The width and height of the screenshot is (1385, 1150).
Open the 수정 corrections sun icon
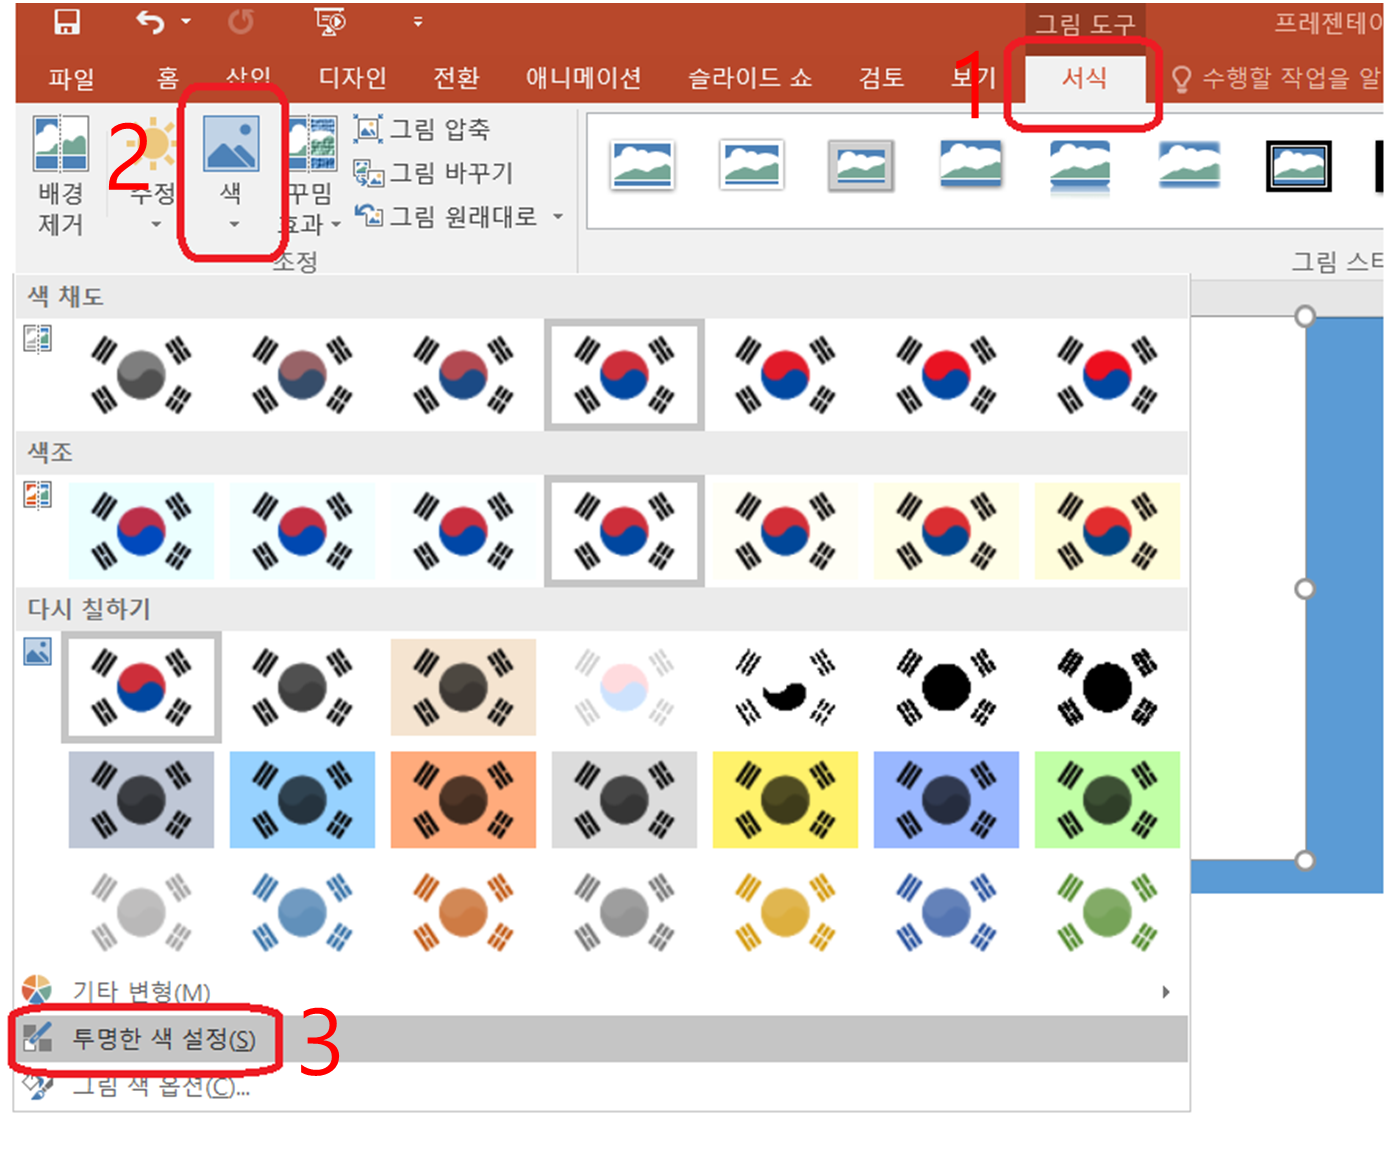tap(156, 146)
